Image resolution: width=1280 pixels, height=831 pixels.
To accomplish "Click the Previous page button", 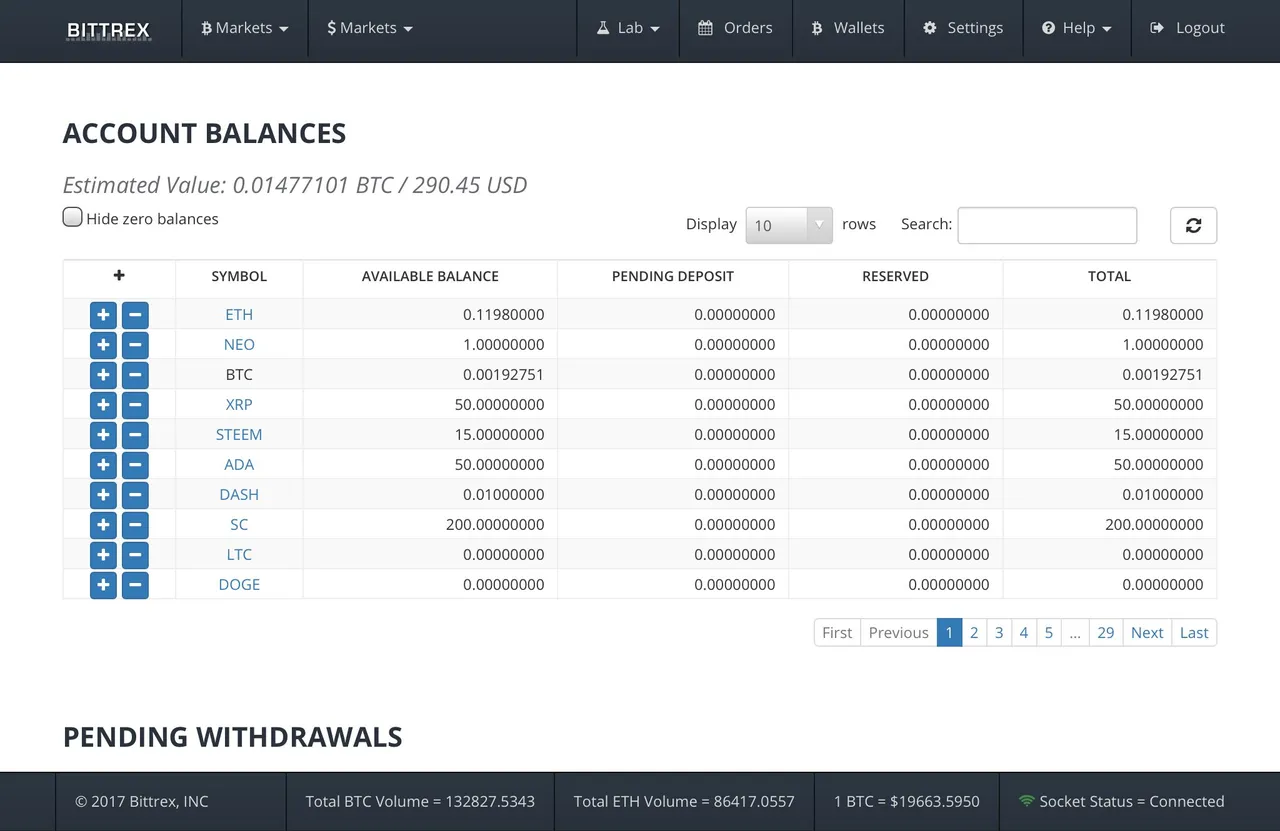I will [x=899, y=632].
